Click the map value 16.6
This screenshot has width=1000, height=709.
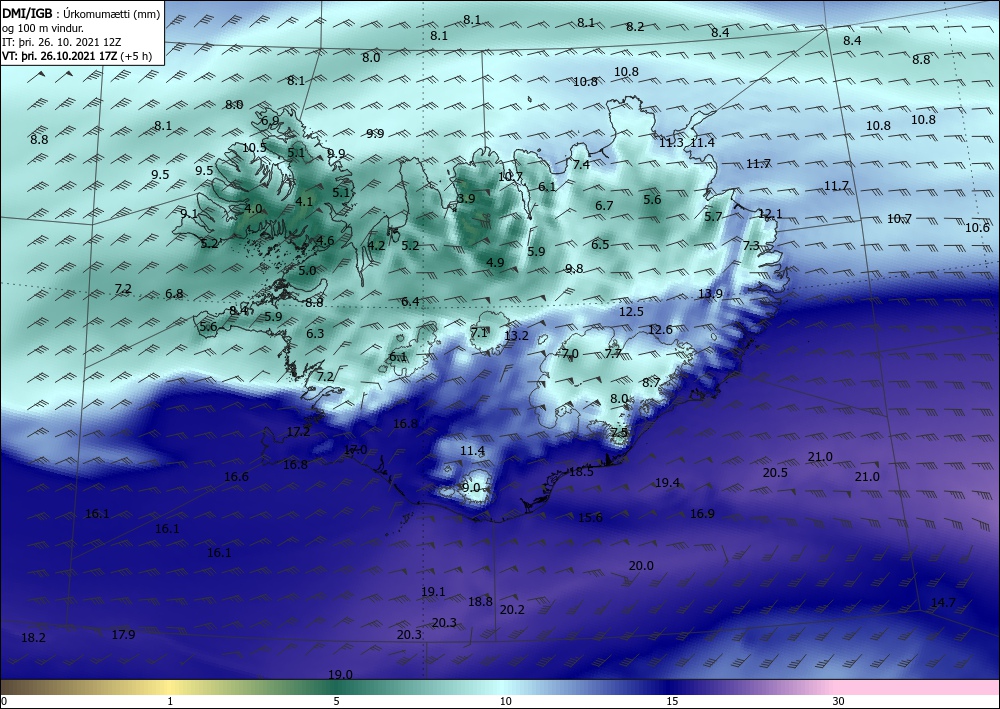(x=237, y=477)
